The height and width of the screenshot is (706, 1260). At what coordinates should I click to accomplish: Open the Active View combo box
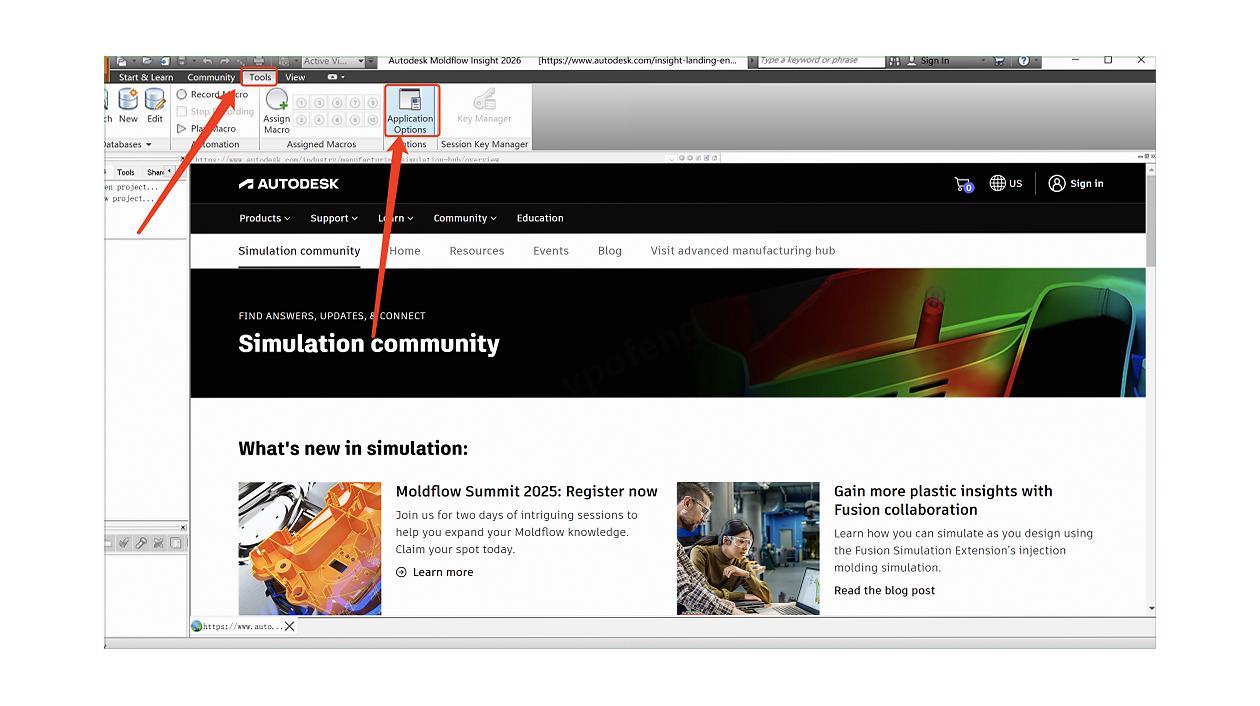coord(335,61)
